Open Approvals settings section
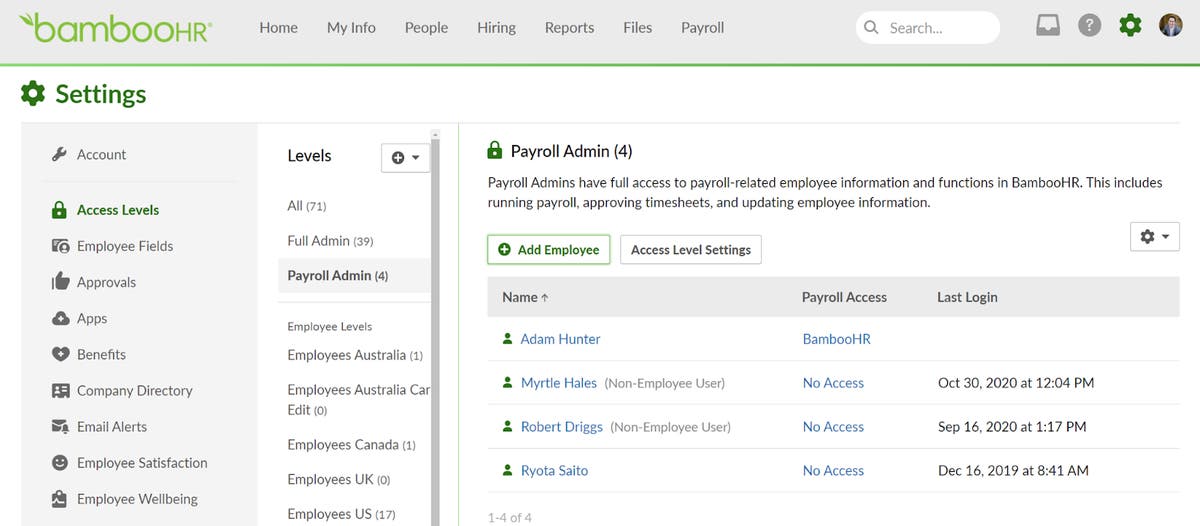The image size is (1200, 526). pyautogui.click(x=106, y=282)
